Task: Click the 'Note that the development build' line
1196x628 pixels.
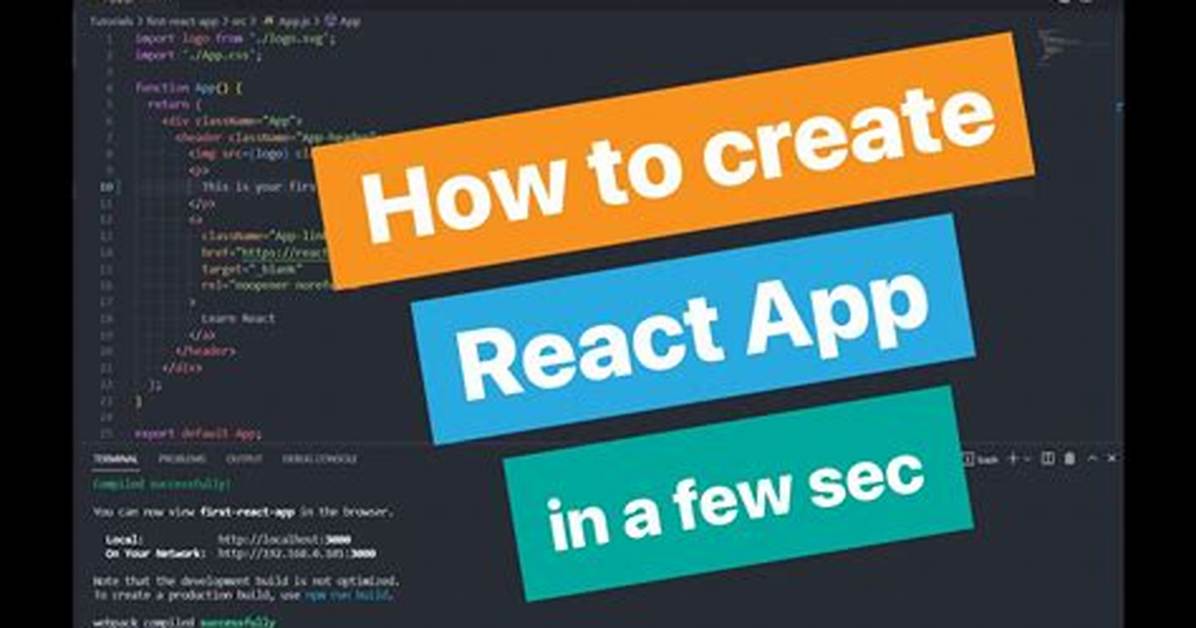Action: pyautogui.click(x=246, y=581)
